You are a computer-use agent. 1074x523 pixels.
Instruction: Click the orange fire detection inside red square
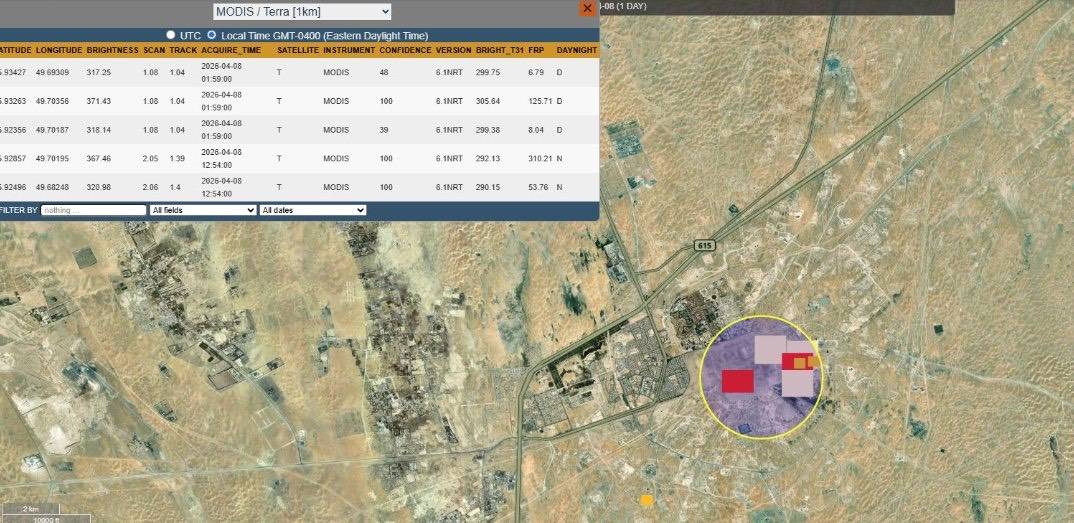(x=799, y=362)
